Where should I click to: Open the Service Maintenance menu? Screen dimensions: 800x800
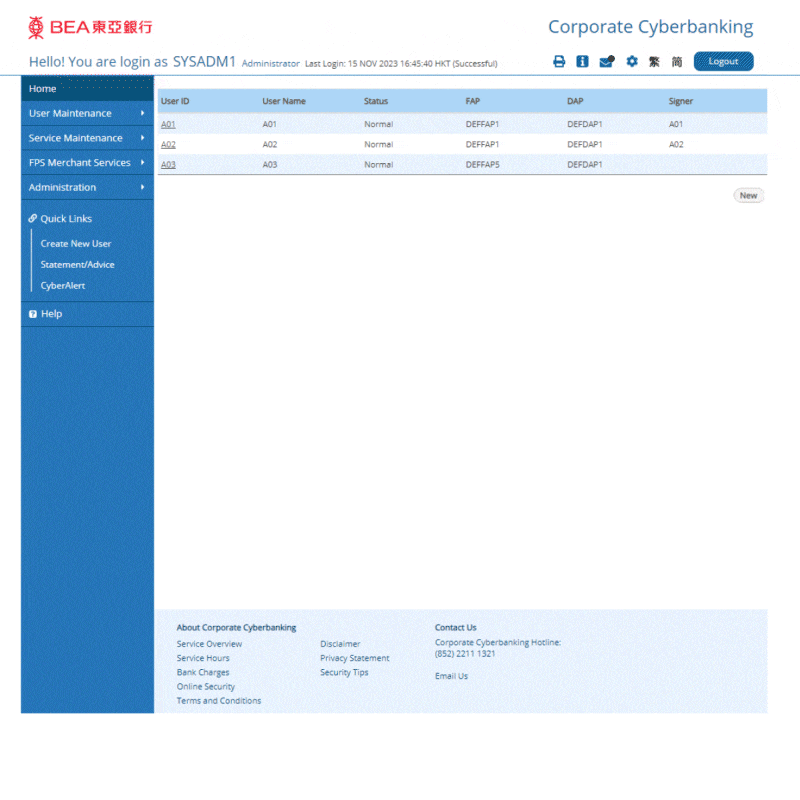point(87,138)
